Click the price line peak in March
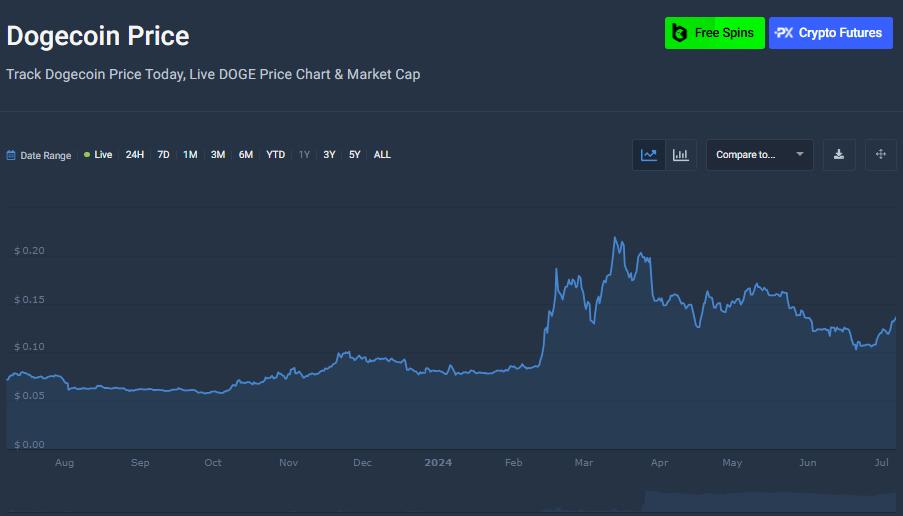The width and height of the screenshot is (903, 516). [616, 238]
